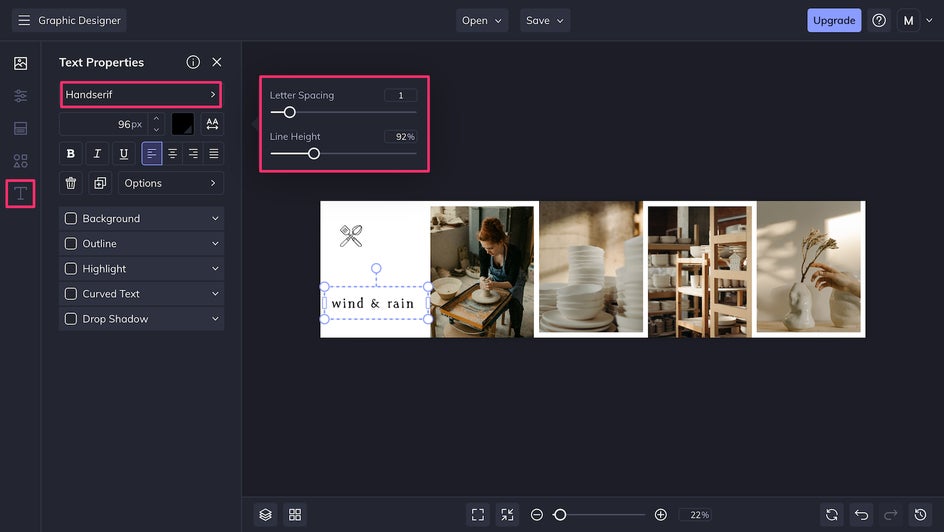Justify the text
Image resolution: width=944 pixels, height=532 pixels.
(214, 153)
